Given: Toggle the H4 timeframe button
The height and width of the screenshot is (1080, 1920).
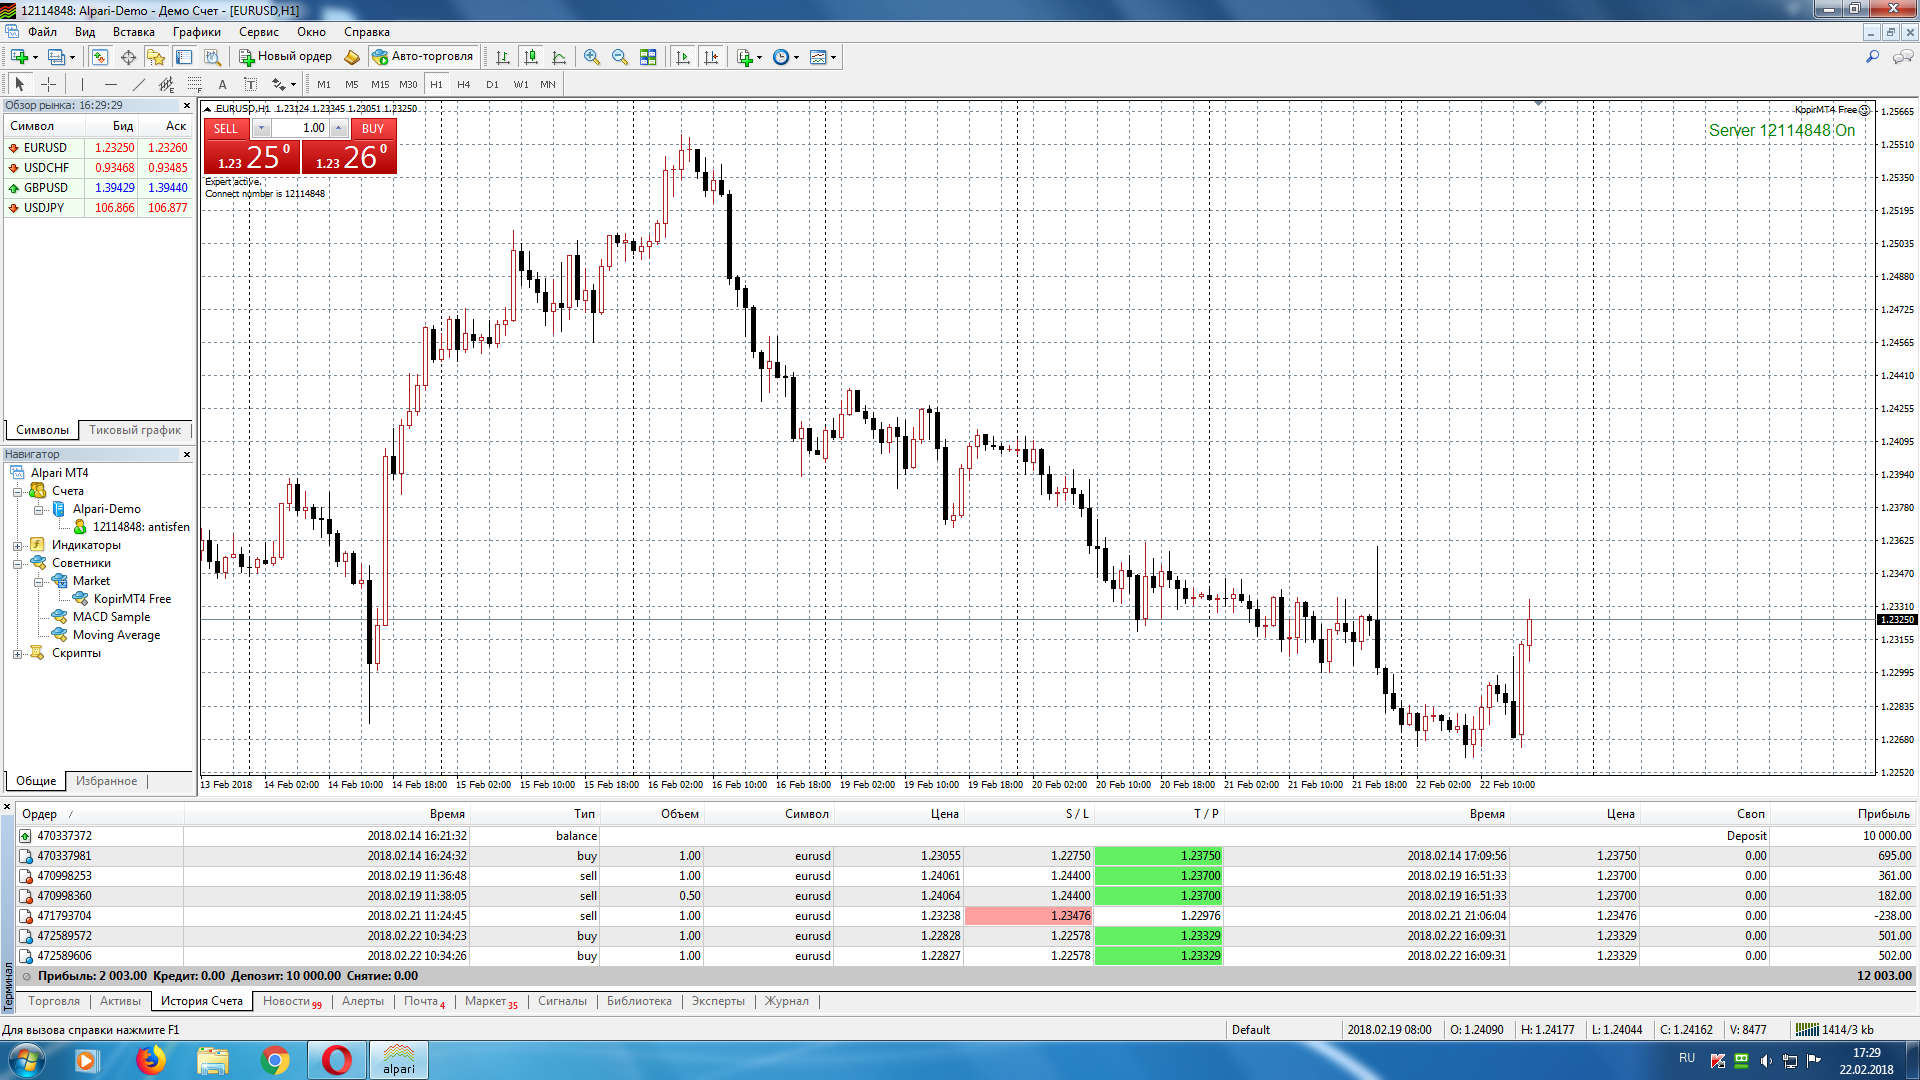Looking at the screenshot, I should (463, 84).
